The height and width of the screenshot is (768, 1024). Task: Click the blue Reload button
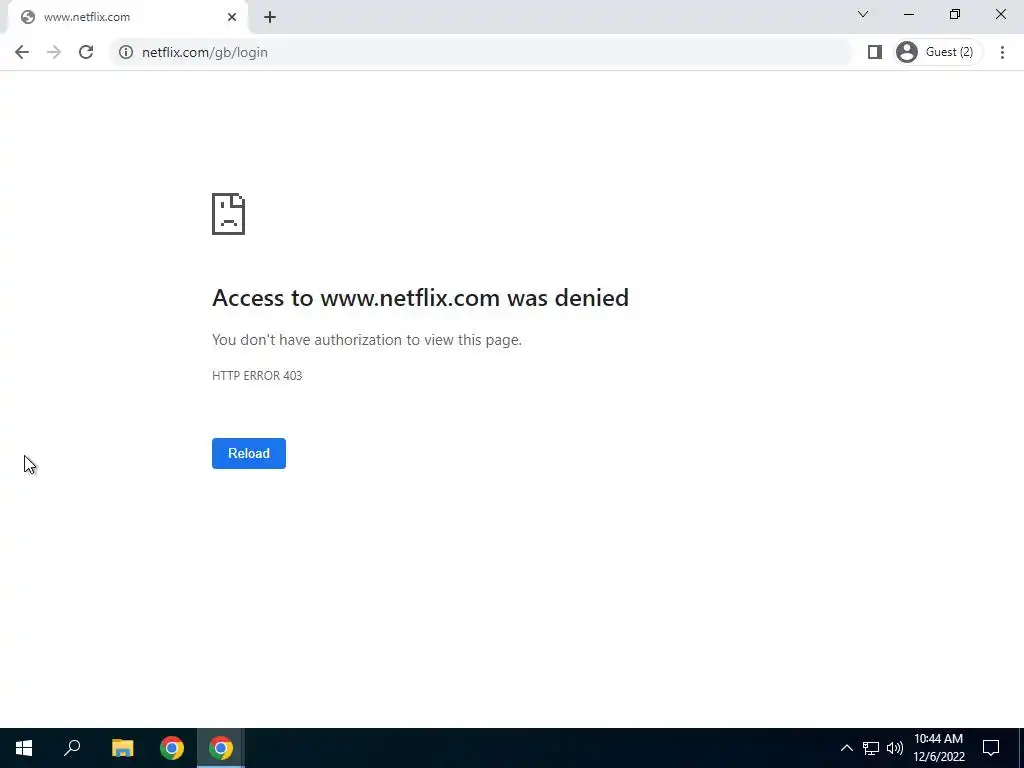point(249,453)
